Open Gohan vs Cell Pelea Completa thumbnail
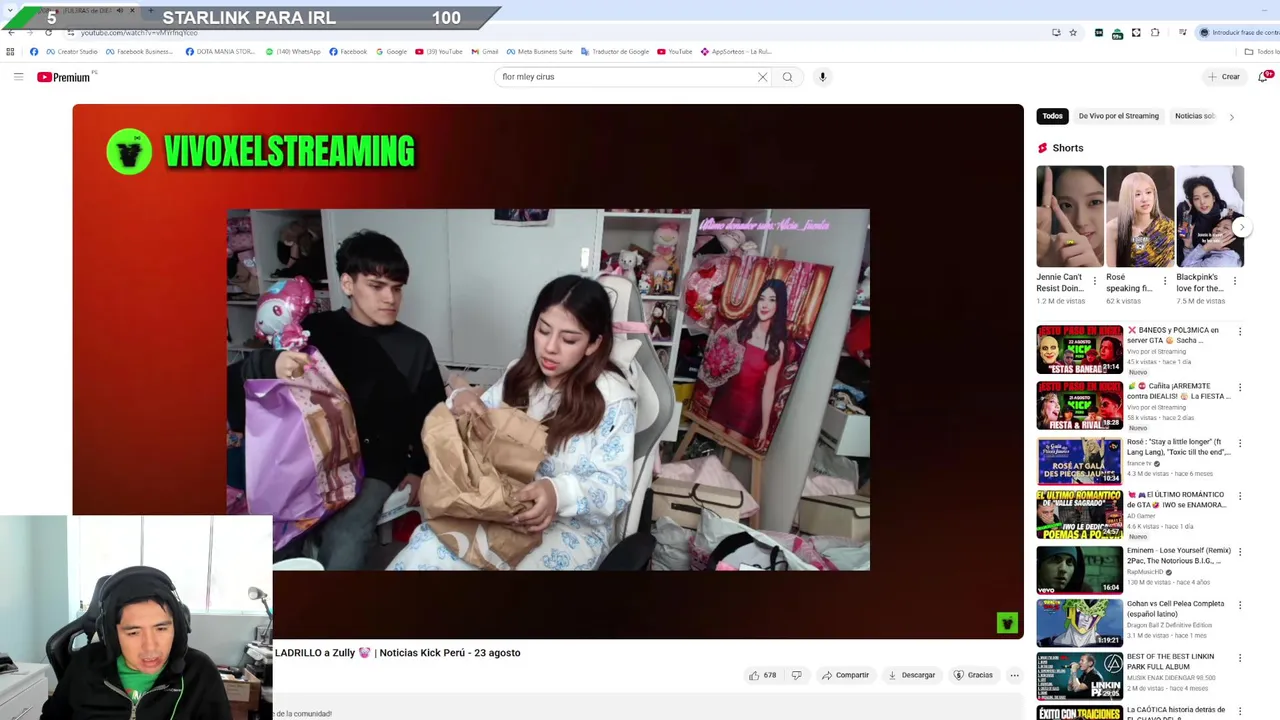1280x720 pixels. coord(1080,623)
